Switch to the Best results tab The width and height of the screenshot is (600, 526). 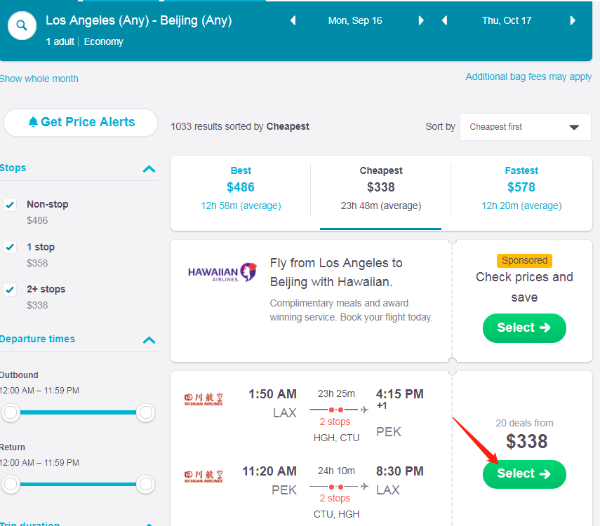pyautogui.click(x=240, y=186)
